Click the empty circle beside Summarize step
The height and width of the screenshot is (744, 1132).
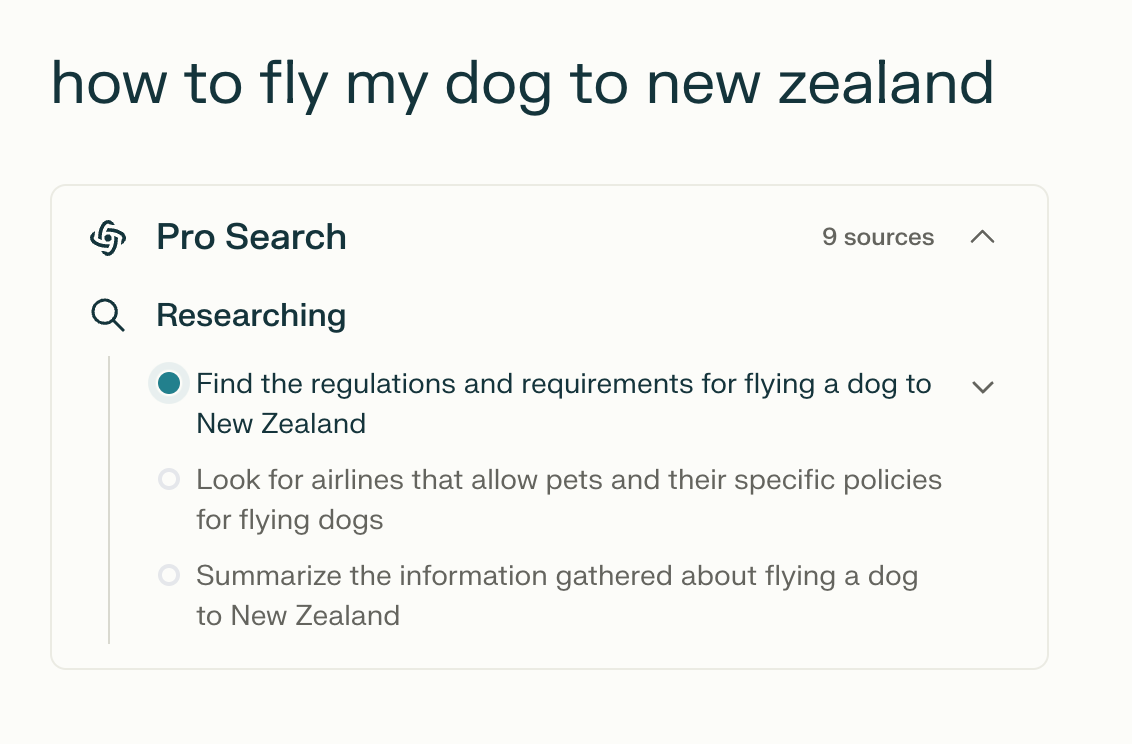coord(169,575)
